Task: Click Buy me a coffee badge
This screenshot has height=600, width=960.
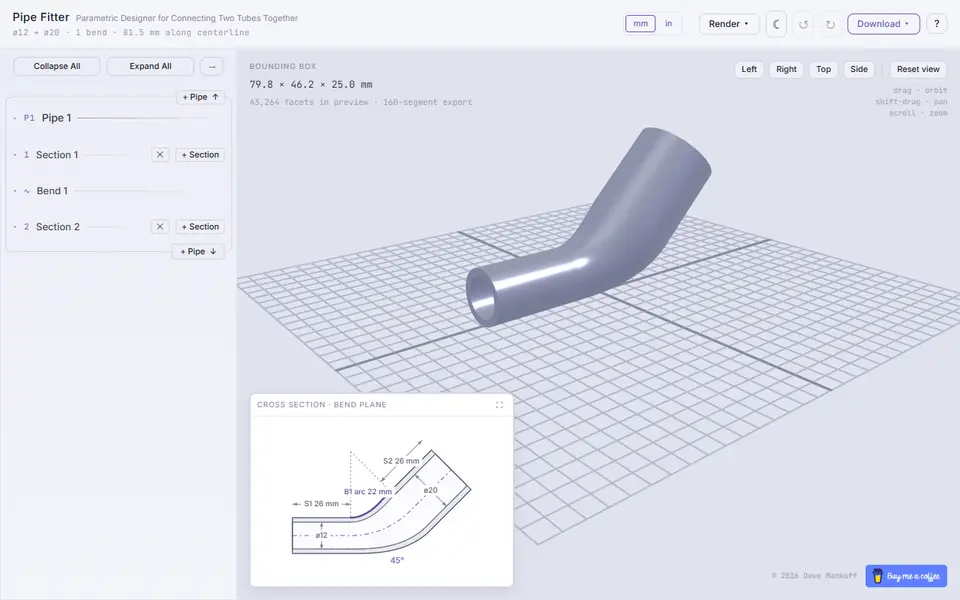Action: coord(906,576)
